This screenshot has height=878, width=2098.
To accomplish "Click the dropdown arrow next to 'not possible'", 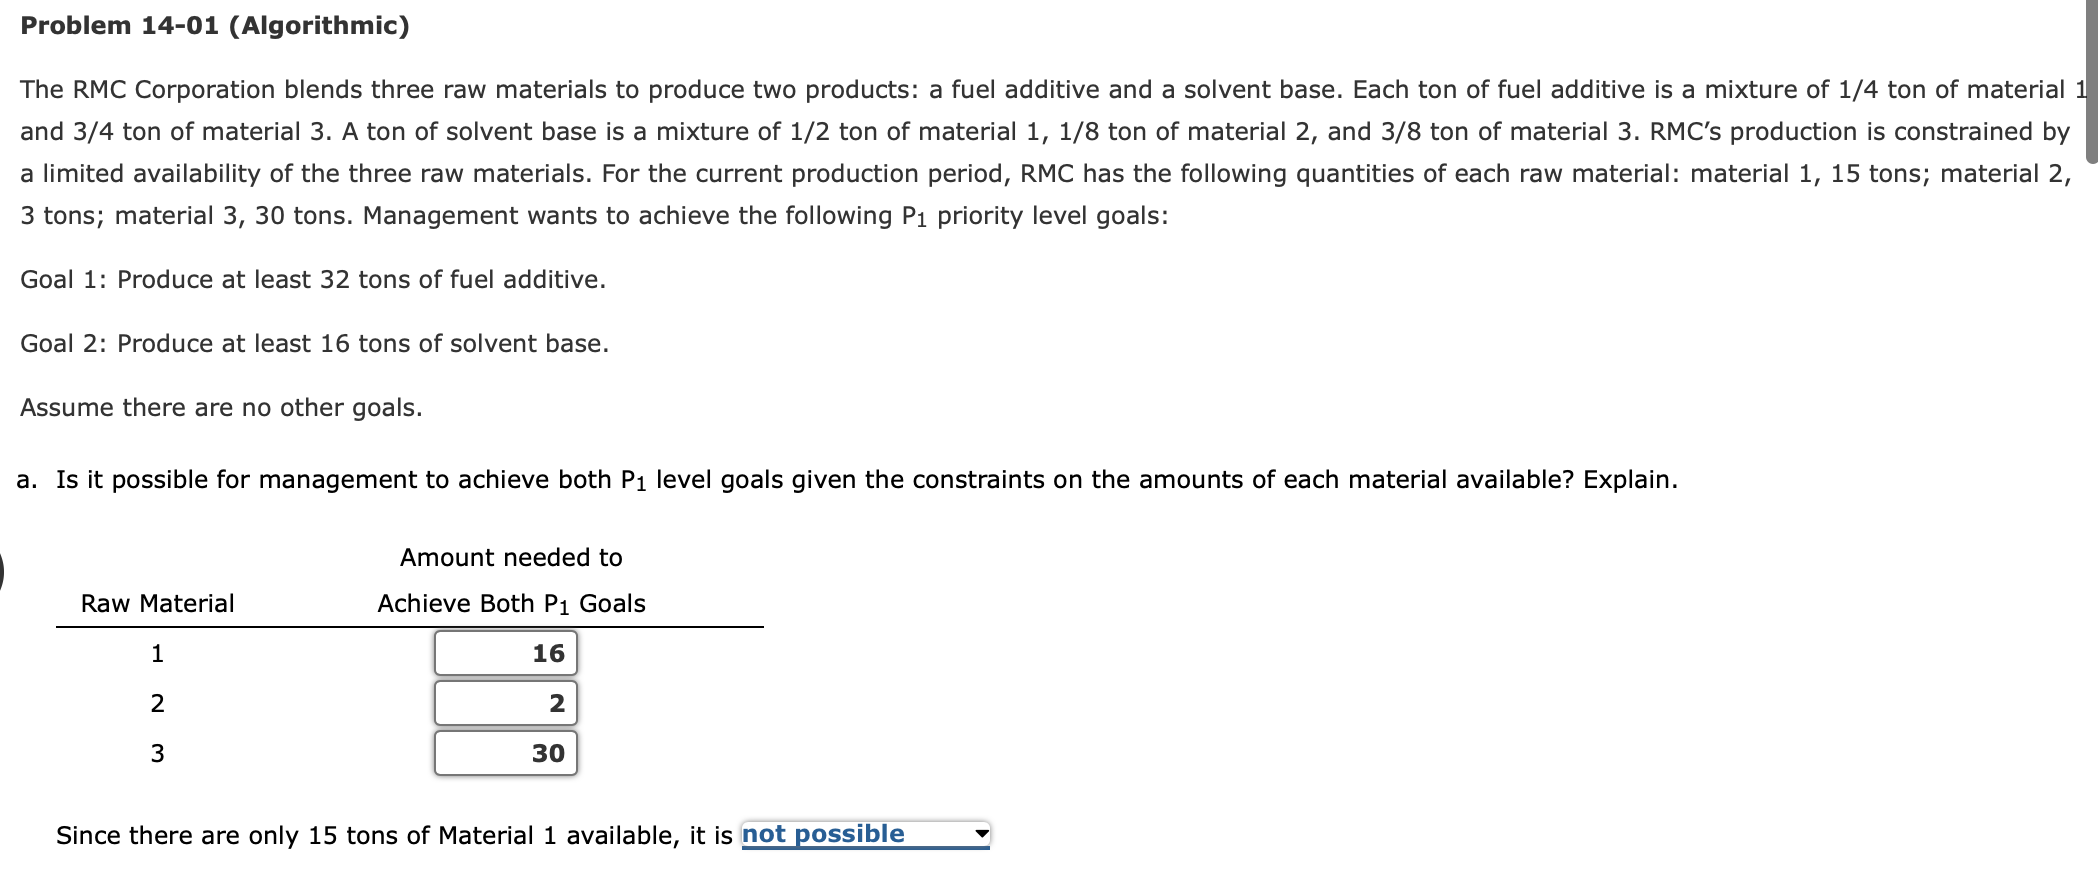I will (x=980, y=834).
